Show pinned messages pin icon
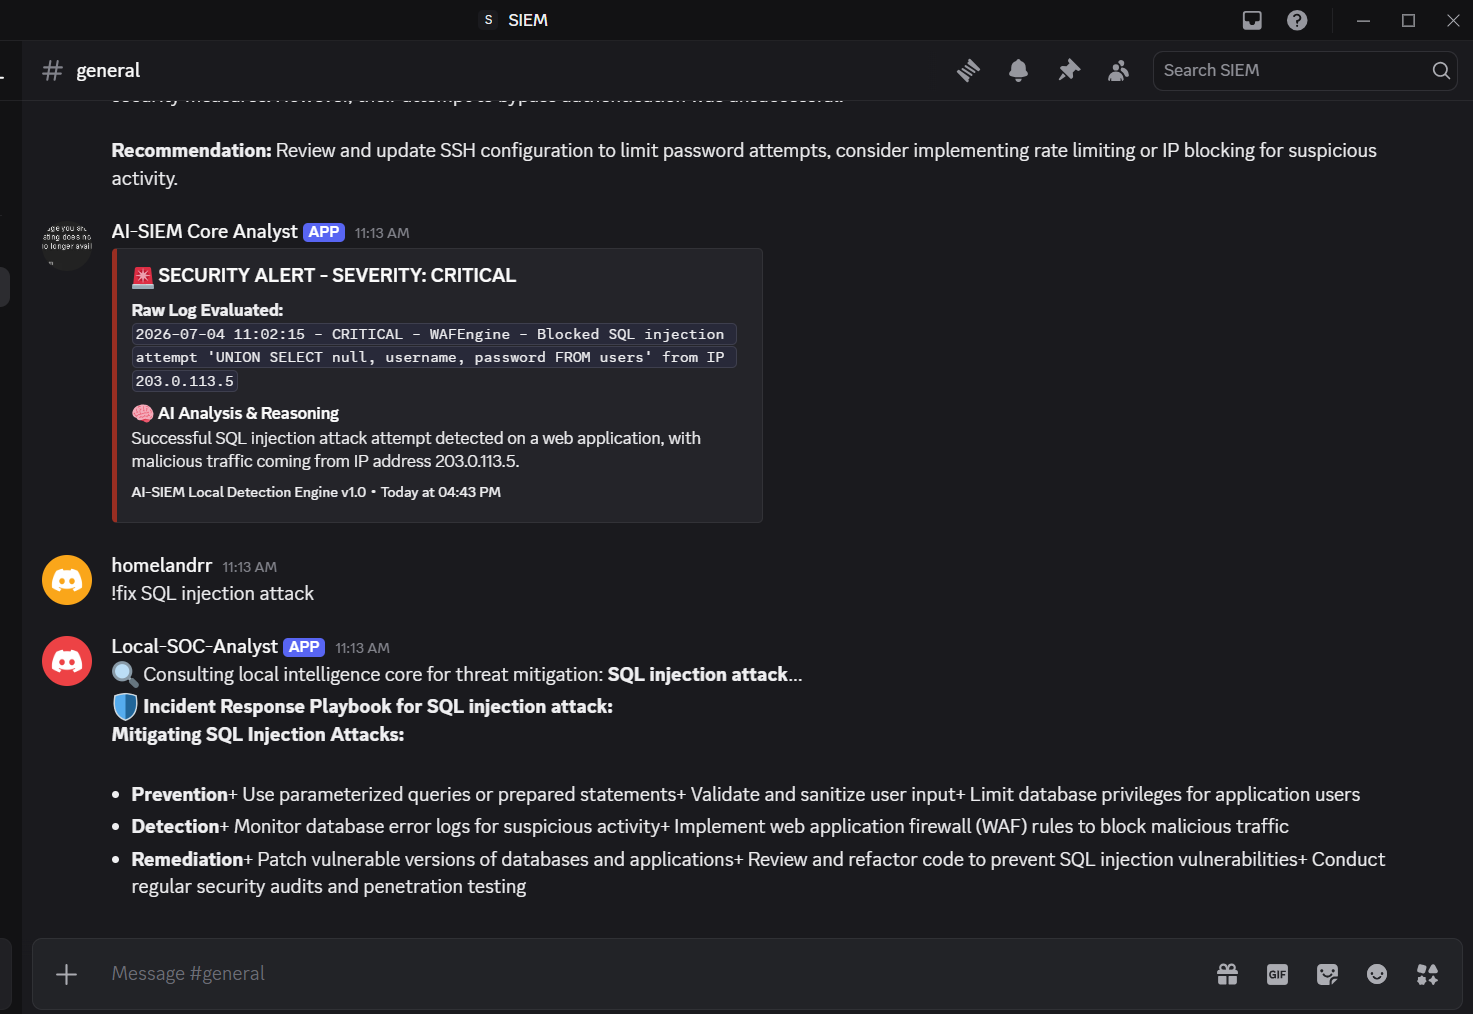Image resolution: width=1473 pixels, height=1014 pixels. [1069, 70]
